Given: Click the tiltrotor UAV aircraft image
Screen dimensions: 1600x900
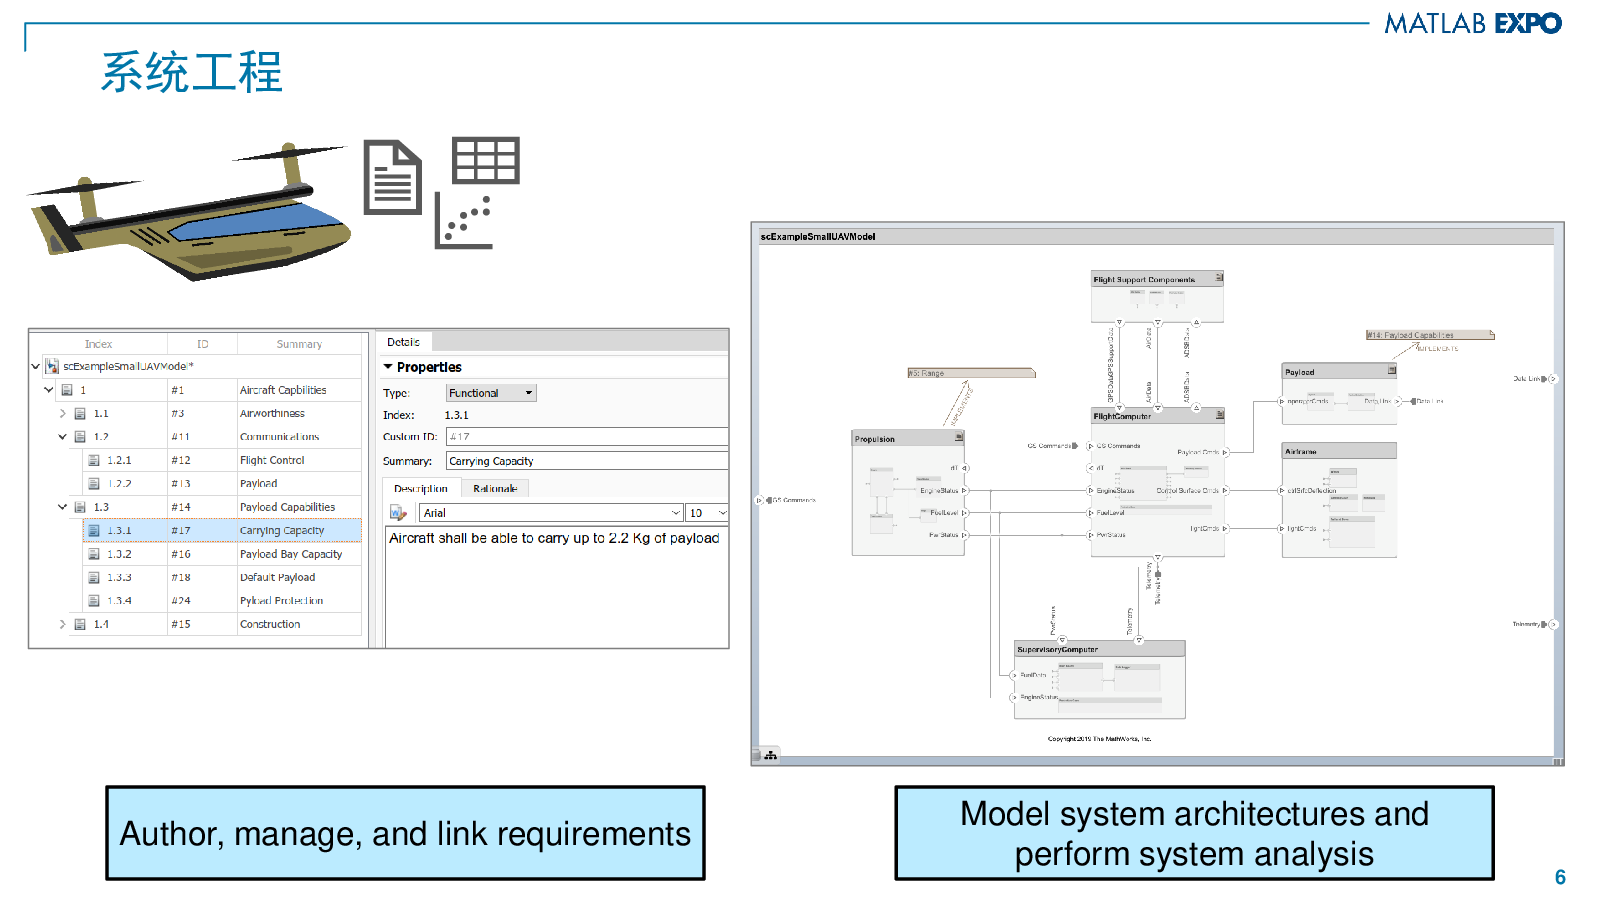Looking at the screenshot, I should tap(190, 213).
